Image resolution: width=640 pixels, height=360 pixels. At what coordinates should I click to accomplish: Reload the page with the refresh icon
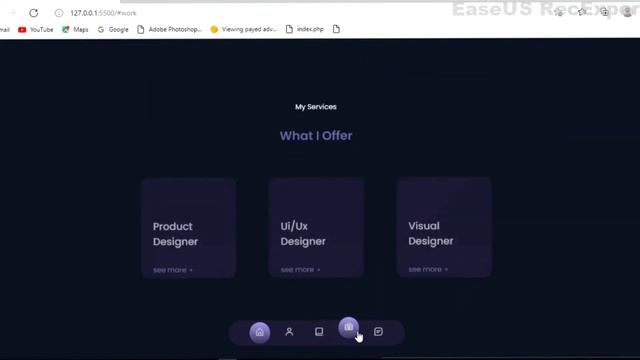pyautogui.click(x=33, y=13)
